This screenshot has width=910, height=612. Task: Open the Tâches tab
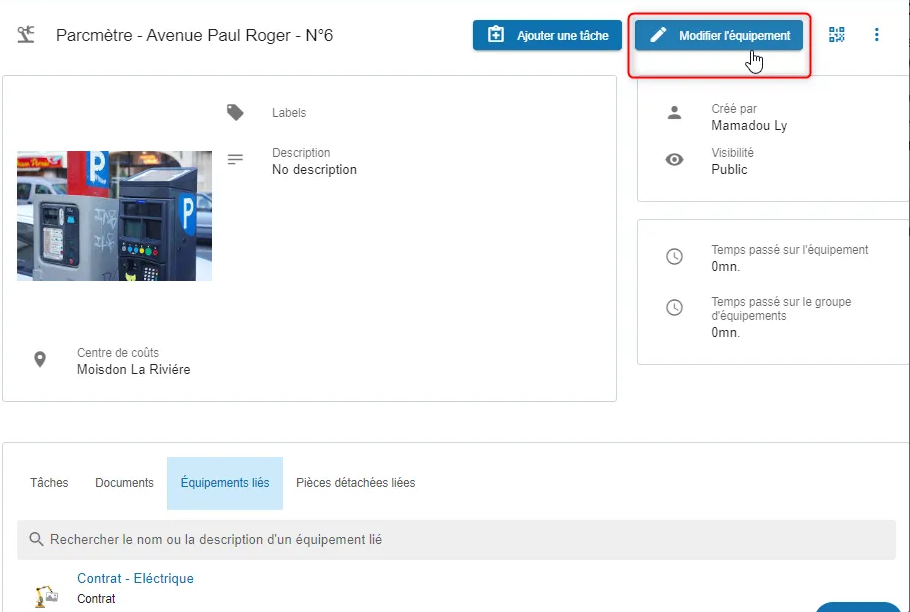tap(49, 483)
